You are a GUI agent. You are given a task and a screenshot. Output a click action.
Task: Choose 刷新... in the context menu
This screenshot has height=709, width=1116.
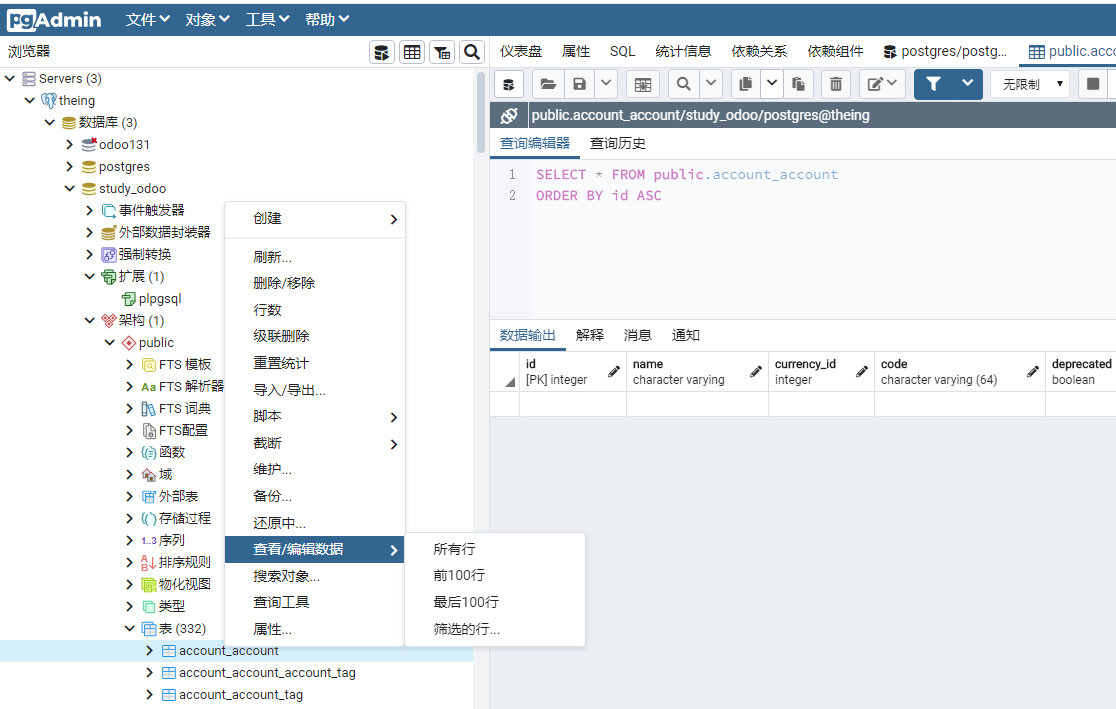315,257
